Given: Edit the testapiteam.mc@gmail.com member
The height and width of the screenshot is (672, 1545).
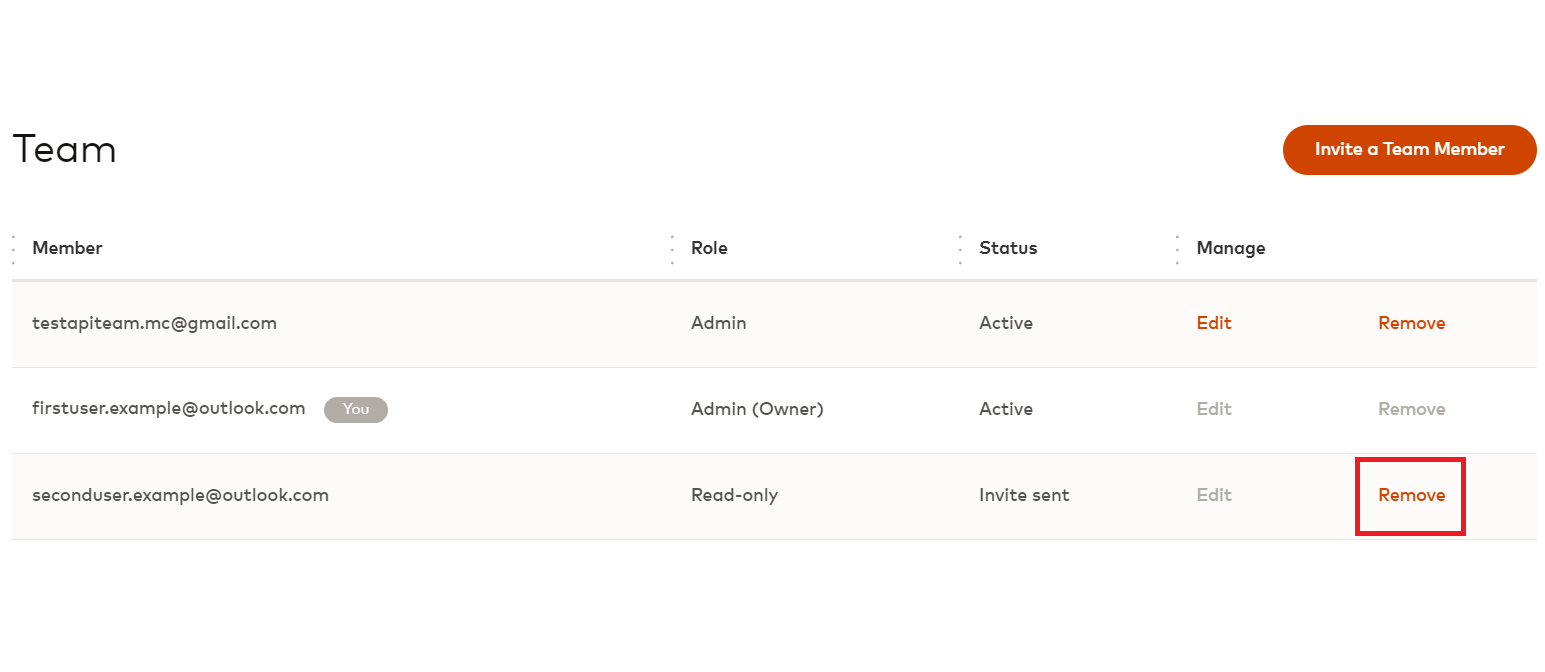Looking at the screenshot, I should pyautogui.click(x=1214, y=323).
